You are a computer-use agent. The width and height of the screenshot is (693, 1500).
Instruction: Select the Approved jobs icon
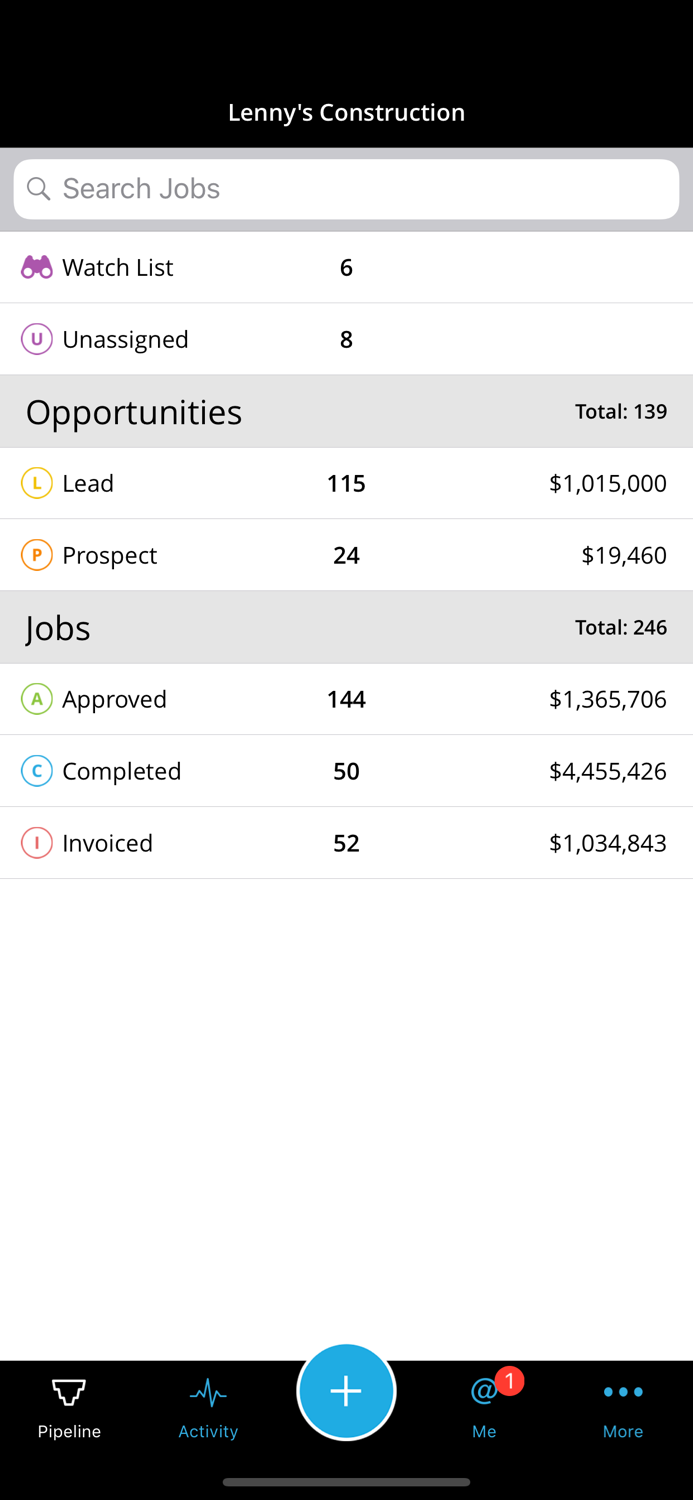coord(36,699)
